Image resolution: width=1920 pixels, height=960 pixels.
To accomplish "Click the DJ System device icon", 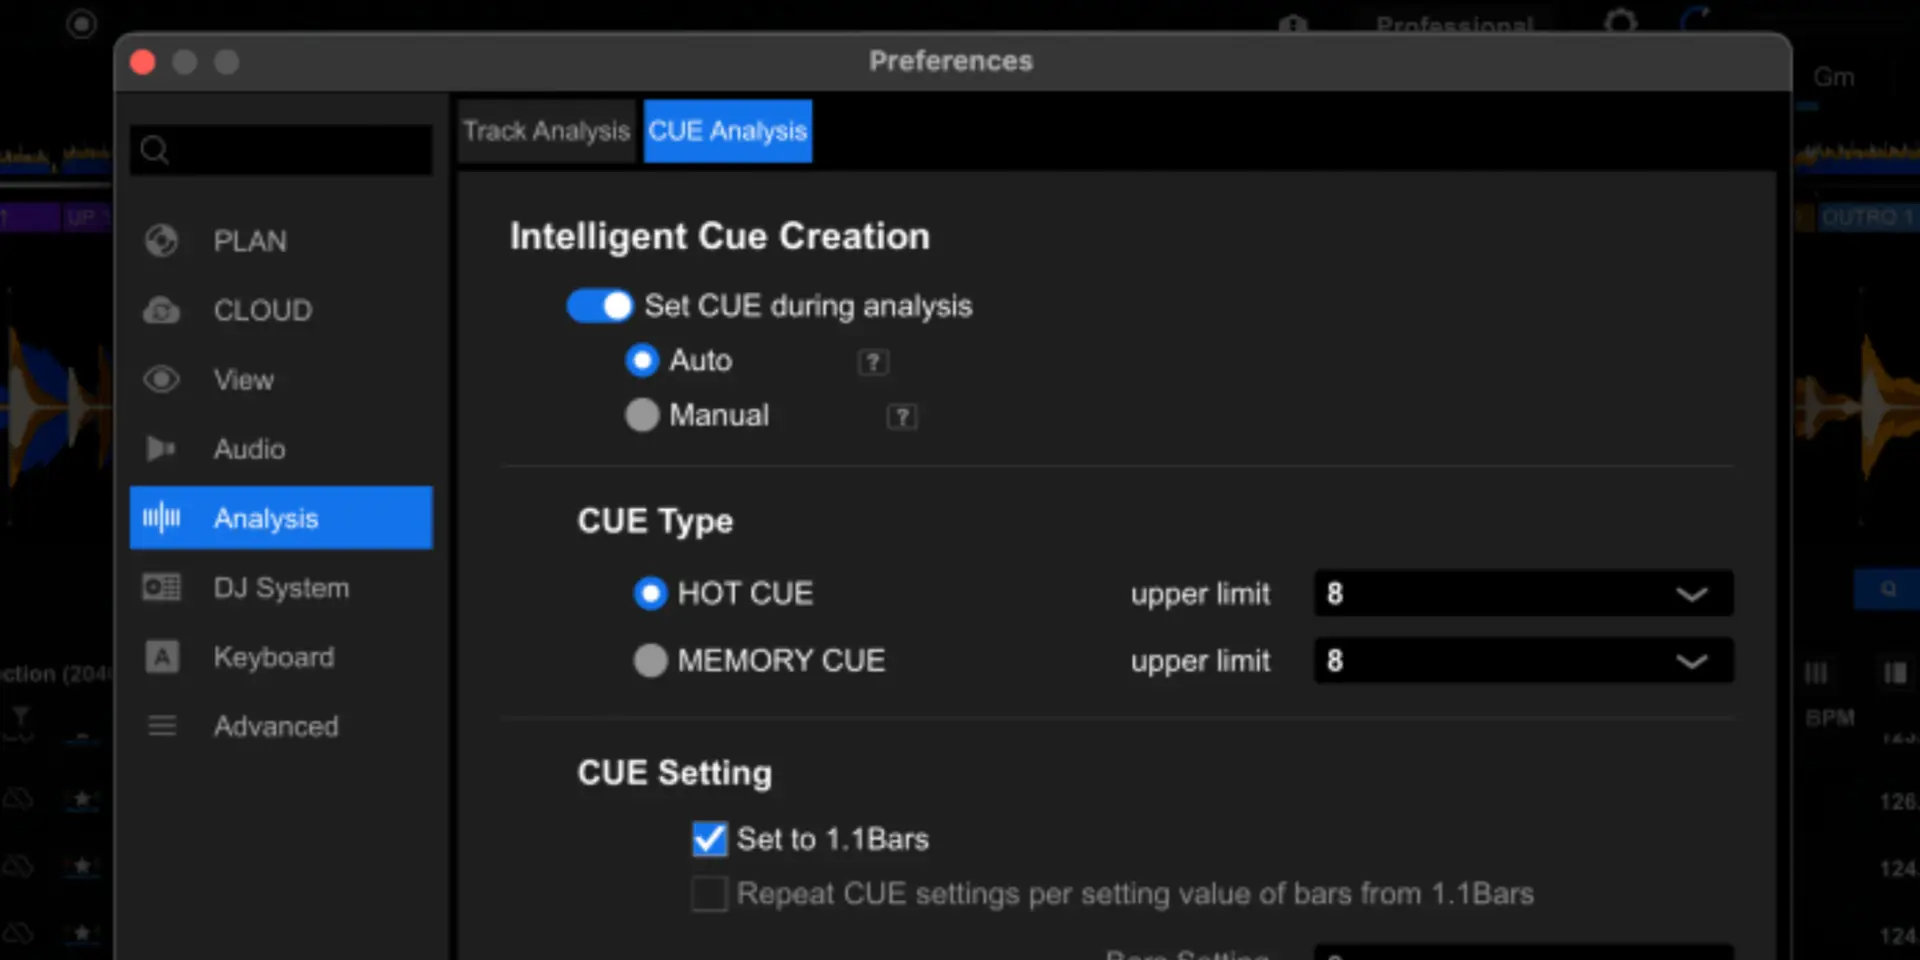I will (161, 587).
